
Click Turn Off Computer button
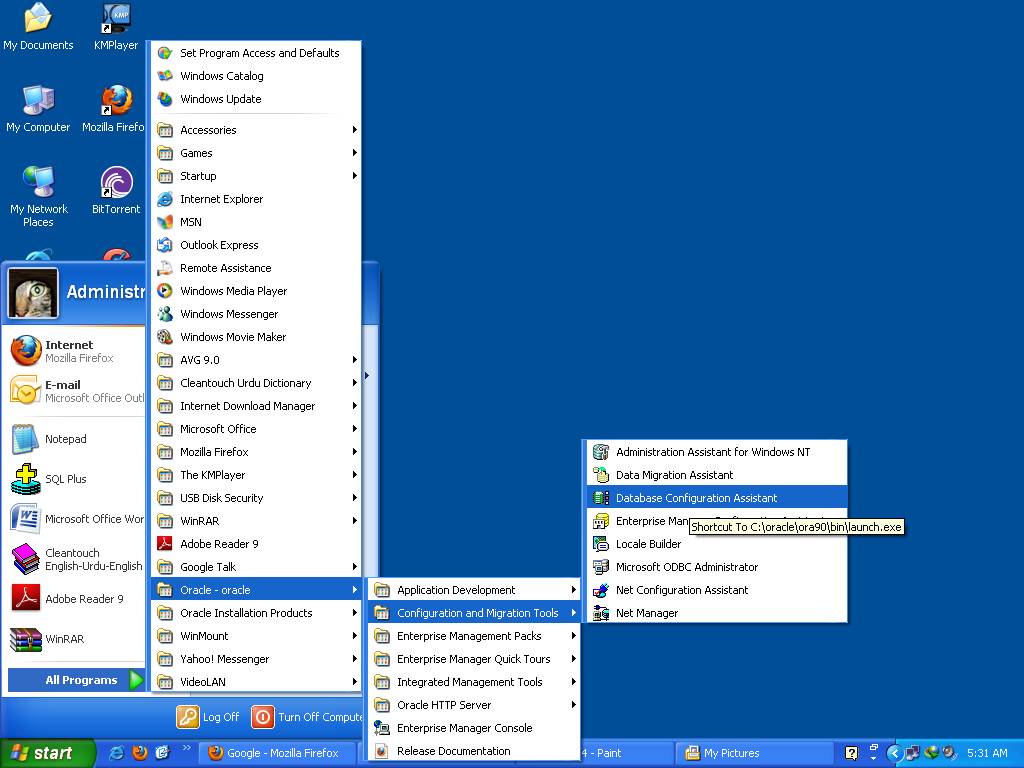(x=307, y=716)
